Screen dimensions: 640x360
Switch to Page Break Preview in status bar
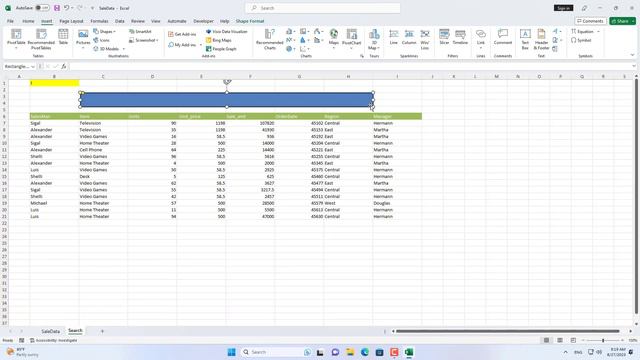click(573, 340)
